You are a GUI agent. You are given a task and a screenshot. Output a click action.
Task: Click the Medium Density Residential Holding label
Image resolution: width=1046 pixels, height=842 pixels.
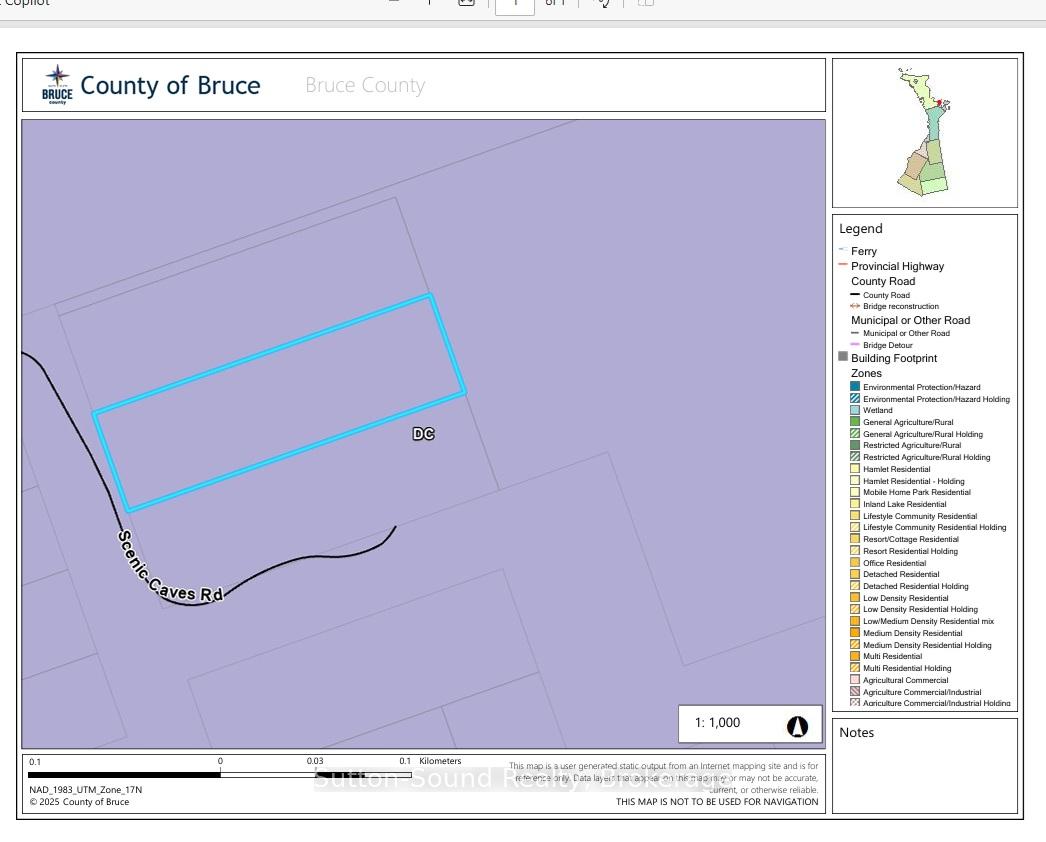pyautogui.click(x=927, y=645)
